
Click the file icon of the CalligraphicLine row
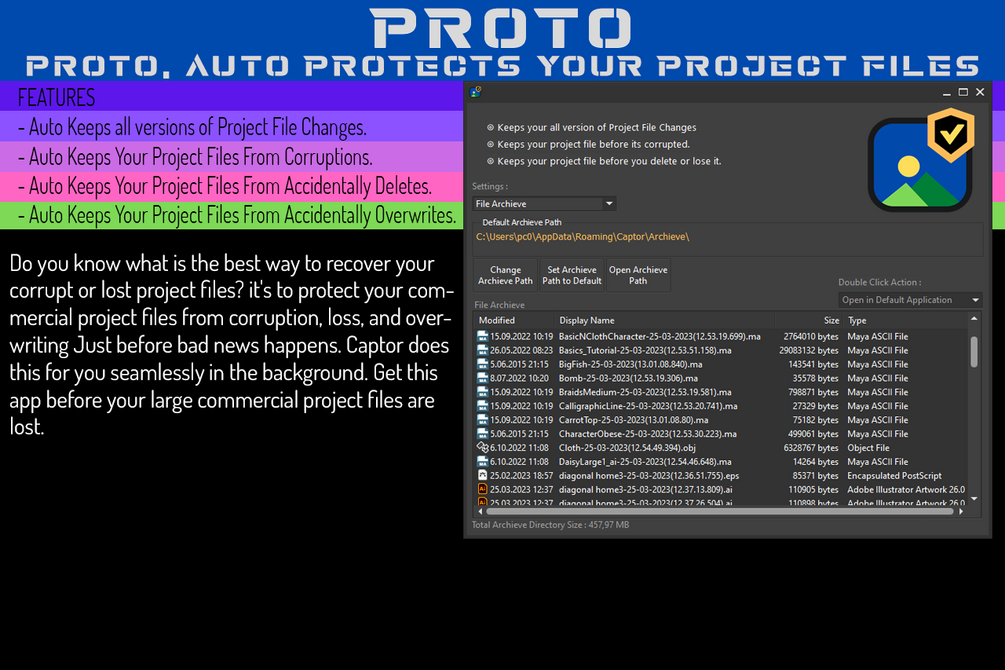click(483, 406)
